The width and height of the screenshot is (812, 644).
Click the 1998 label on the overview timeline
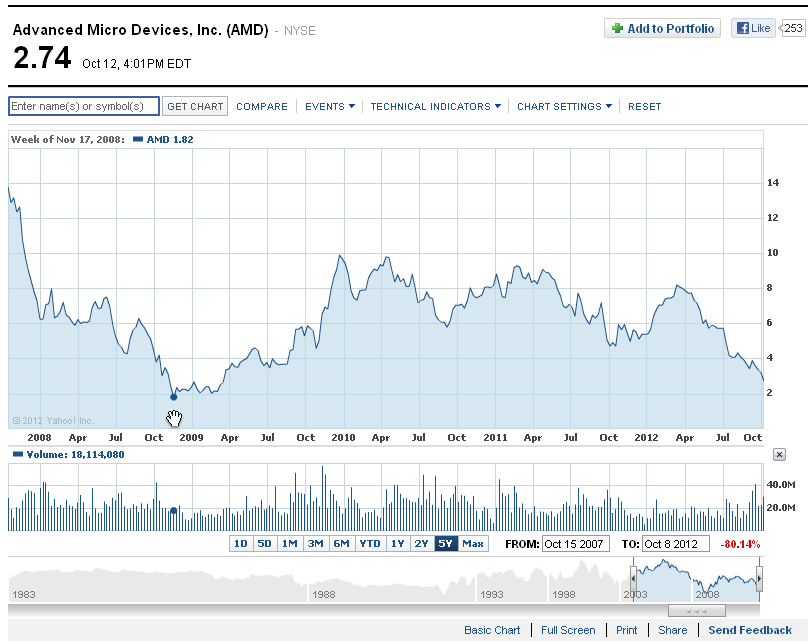pyautogui.click(x=563, y=594)
